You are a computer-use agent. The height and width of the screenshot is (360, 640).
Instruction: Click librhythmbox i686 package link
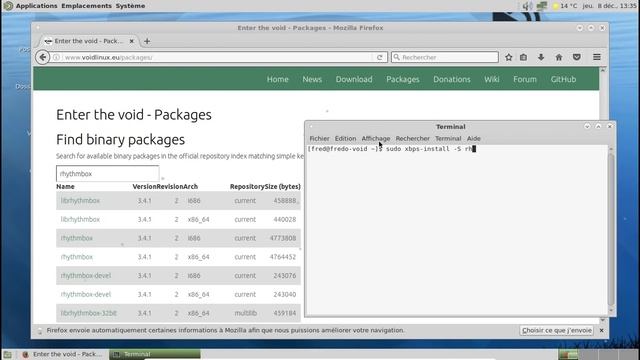pyautogui.click(x=80, y=200)
